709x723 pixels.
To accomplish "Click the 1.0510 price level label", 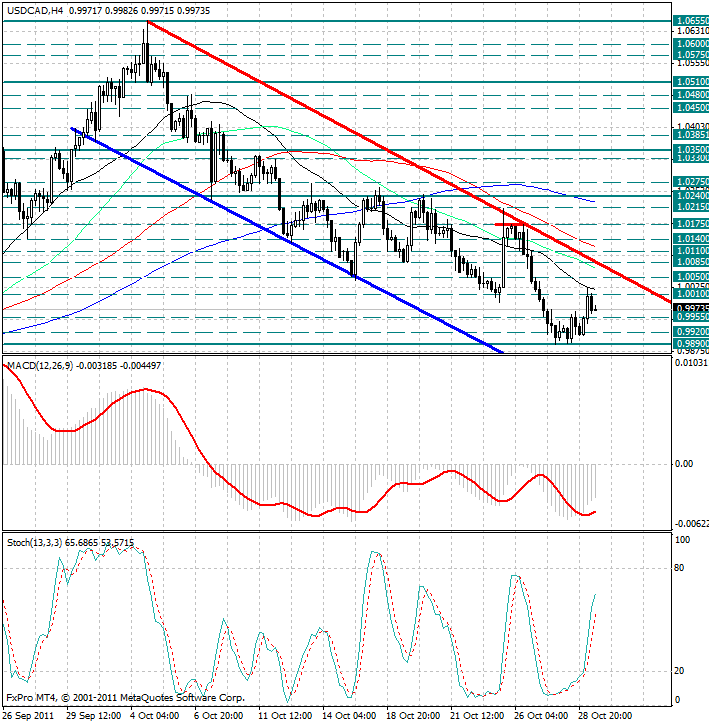I will point(691,82).
